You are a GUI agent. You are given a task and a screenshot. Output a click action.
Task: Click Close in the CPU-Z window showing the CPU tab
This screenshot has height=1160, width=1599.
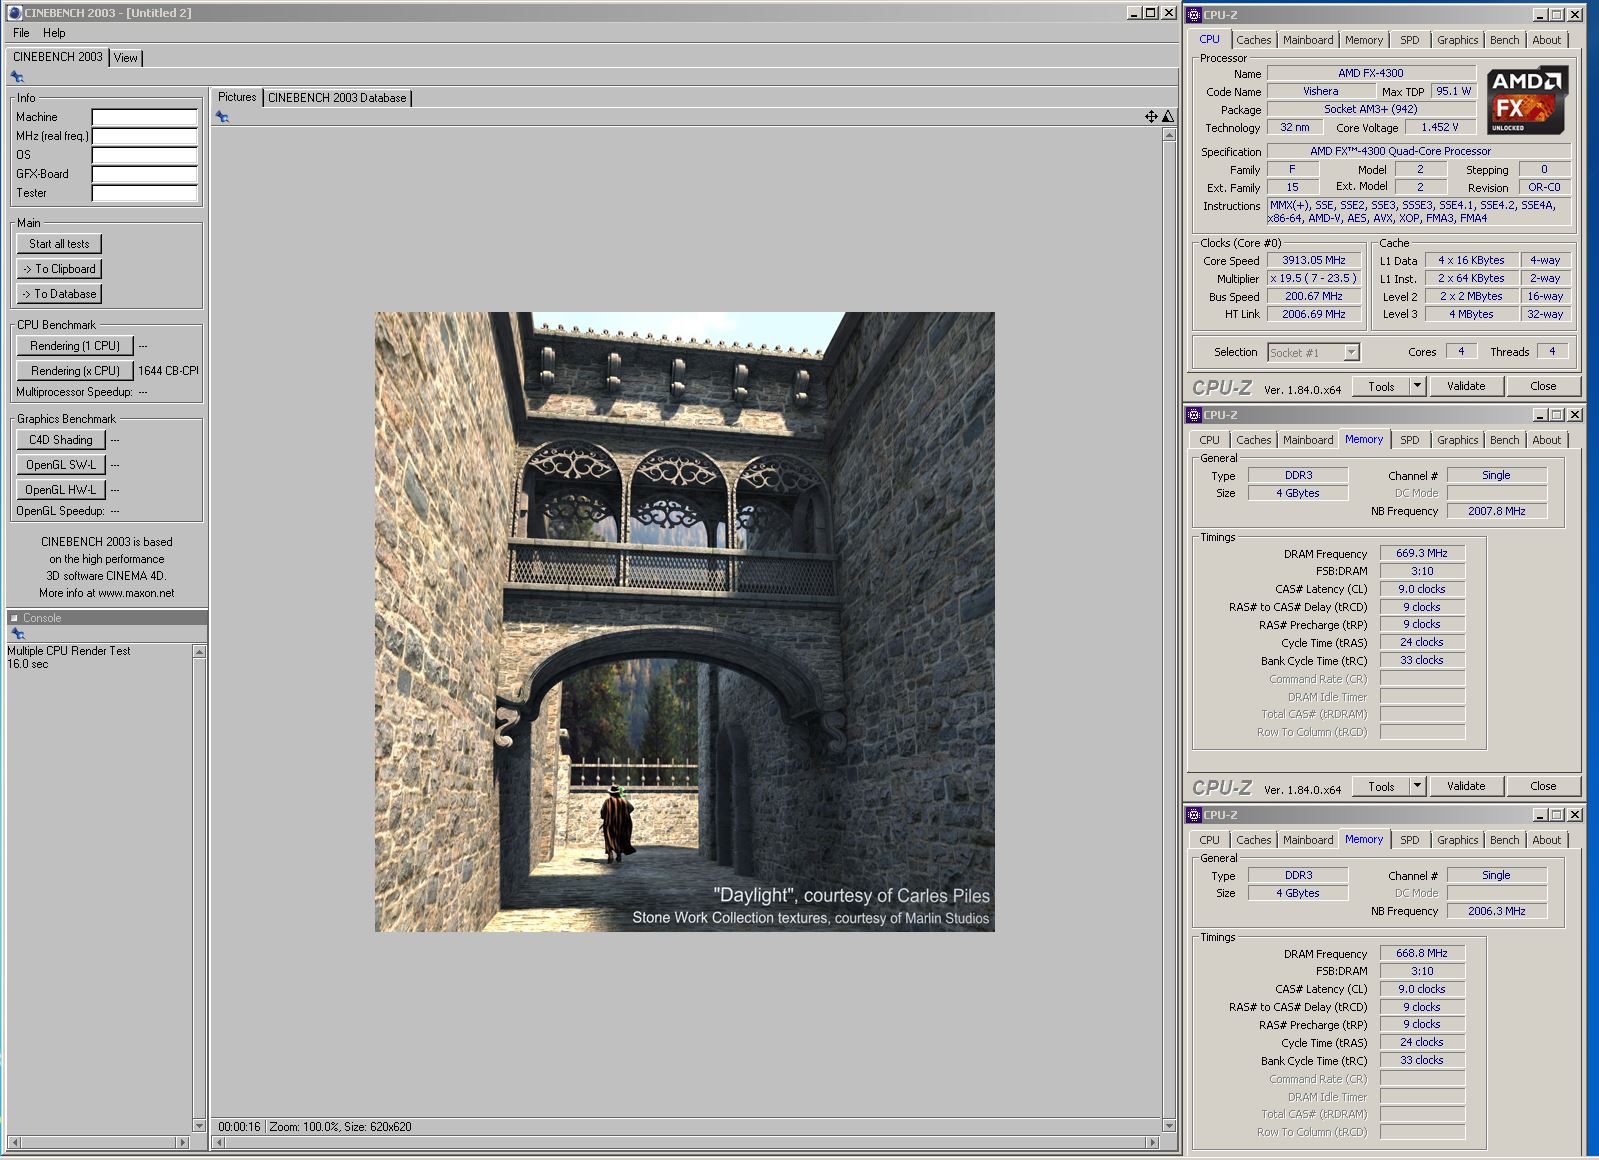pos(1543,386)
